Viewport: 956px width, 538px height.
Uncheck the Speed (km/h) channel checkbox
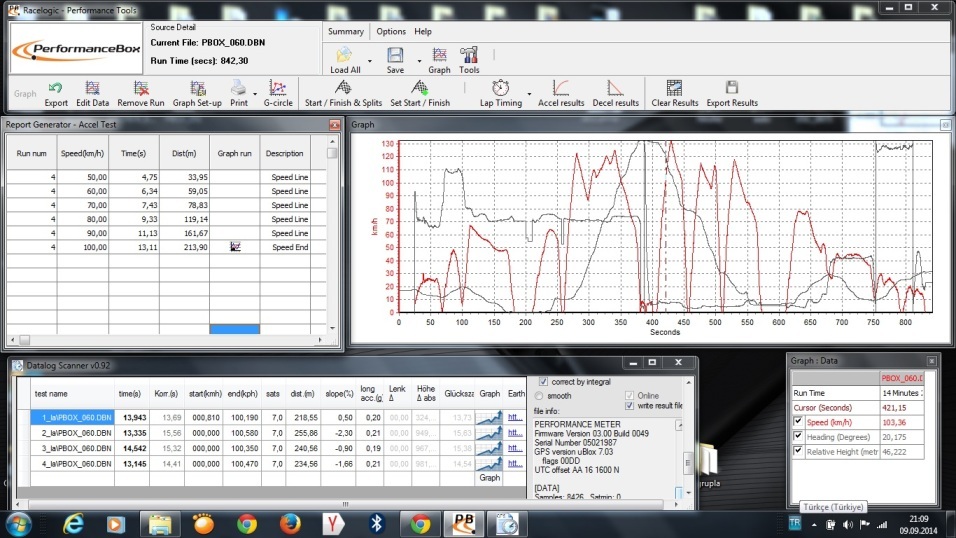point(799,422)
